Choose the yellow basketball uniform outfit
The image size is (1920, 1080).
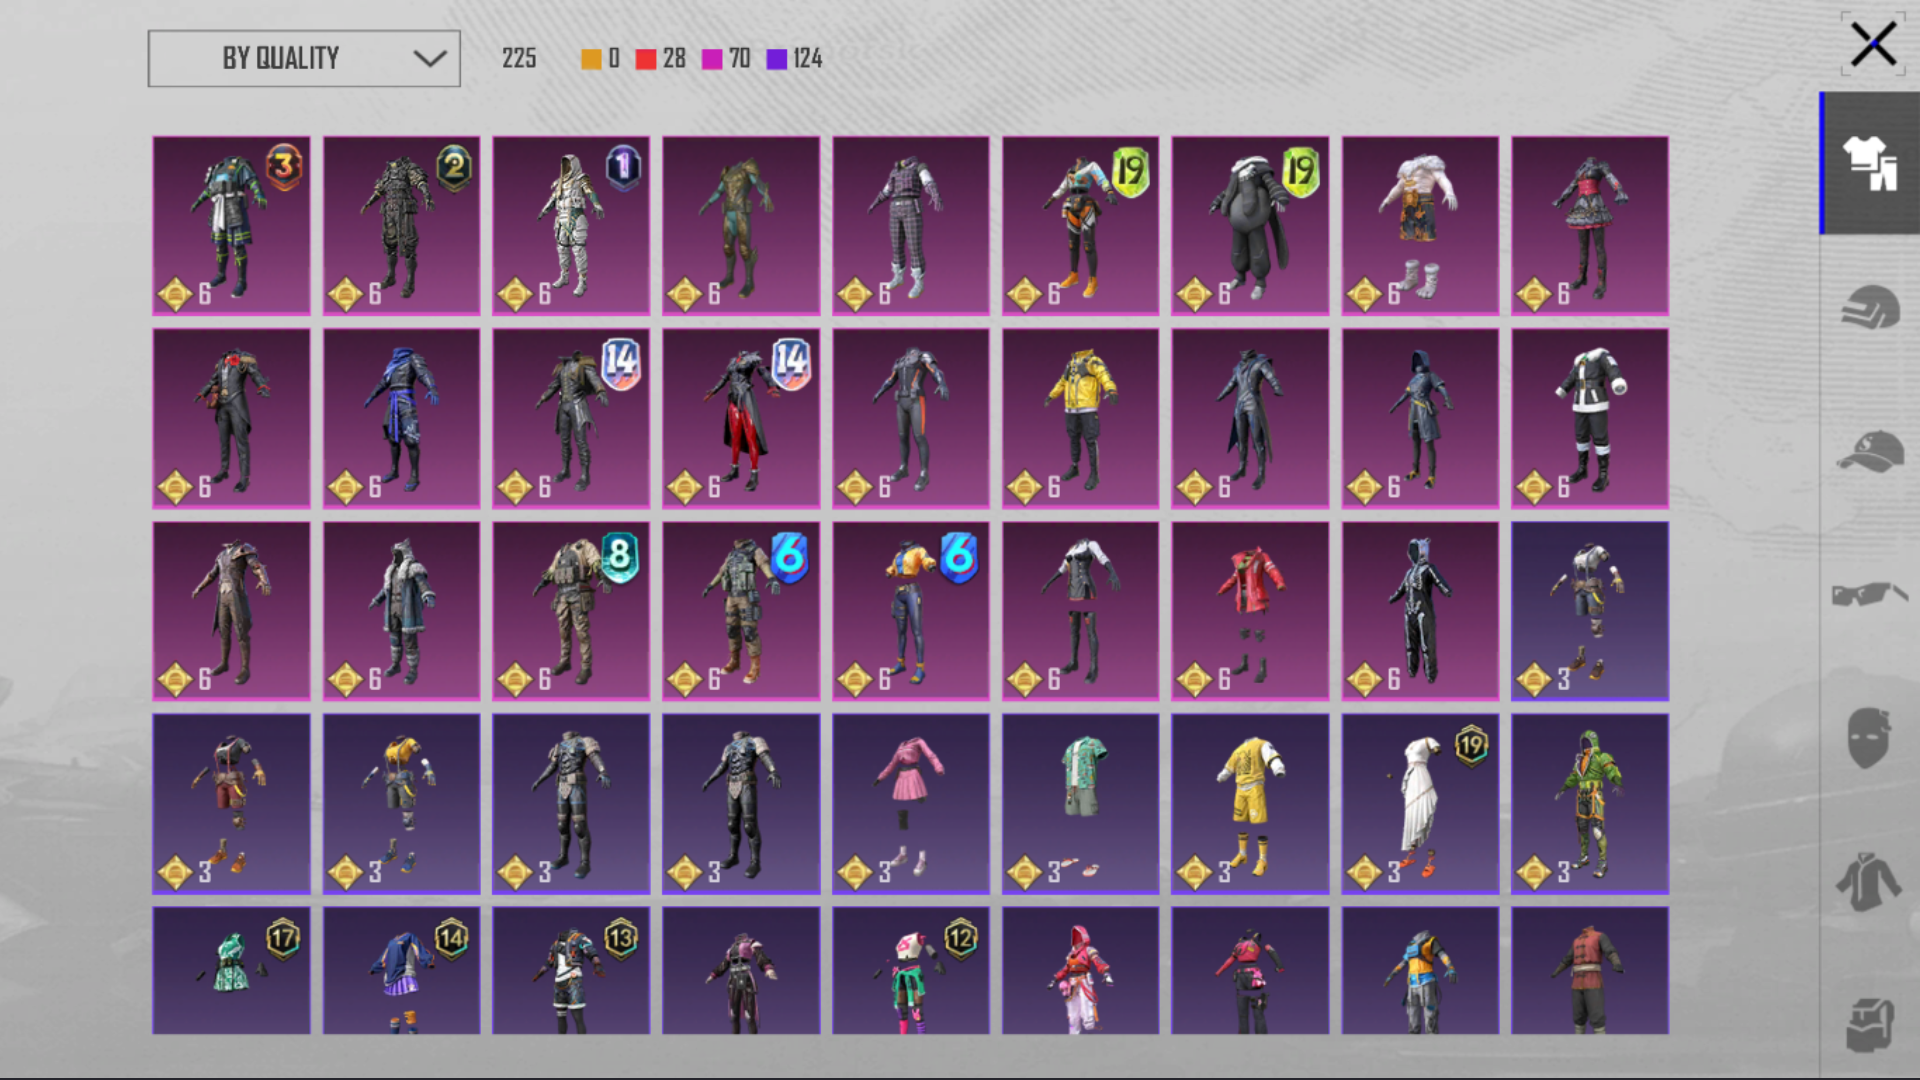[x=1250, y=804]
